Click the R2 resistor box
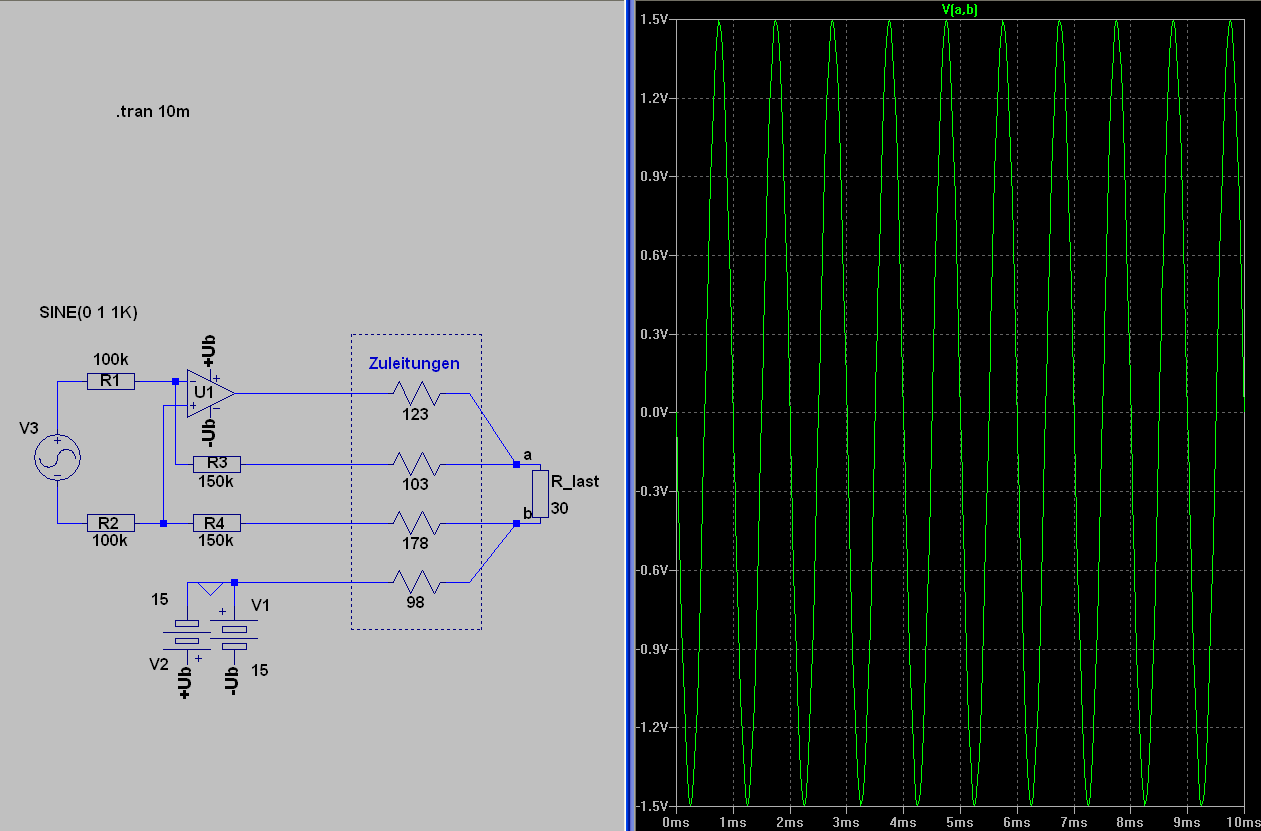Screen dimensions: 1261x831 click(x=111, y=523)
